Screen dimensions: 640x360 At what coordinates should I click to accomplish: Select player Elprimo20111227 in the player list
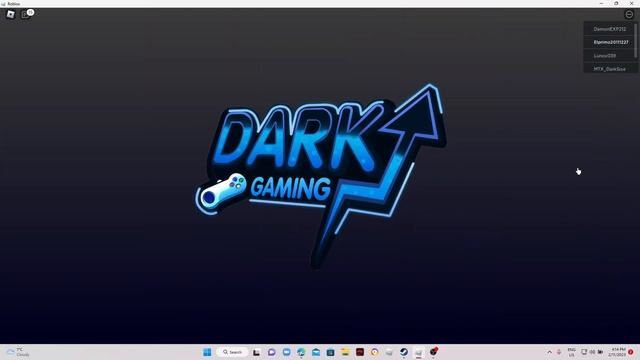609,42
